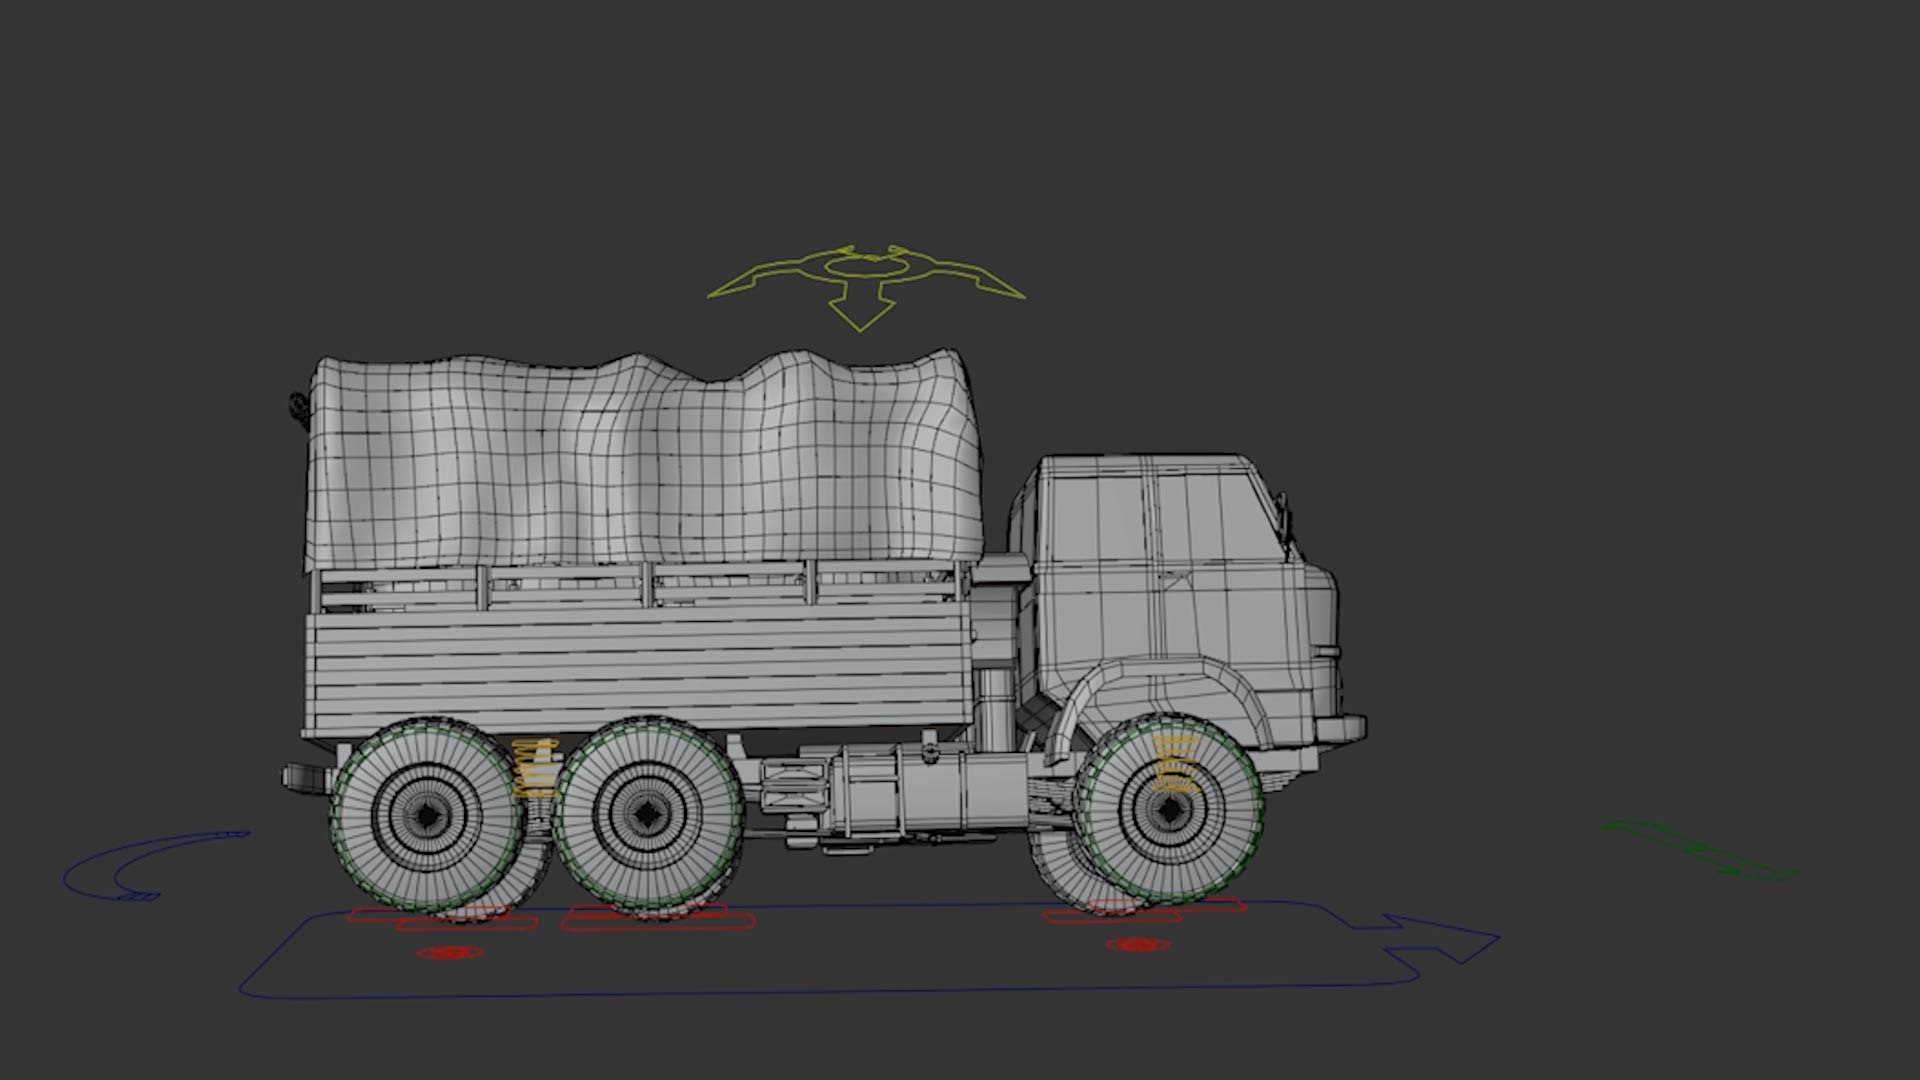
Task: Select the planked cargo bed side wall
Action: click(638, 672)
